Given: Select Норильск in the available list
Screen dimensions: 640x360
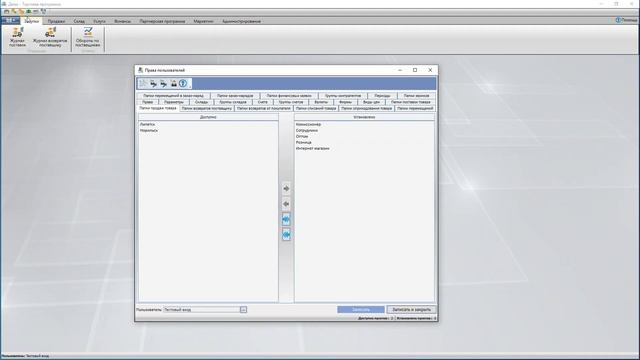Looking at the screenshot, I should [x=149, y=130].
